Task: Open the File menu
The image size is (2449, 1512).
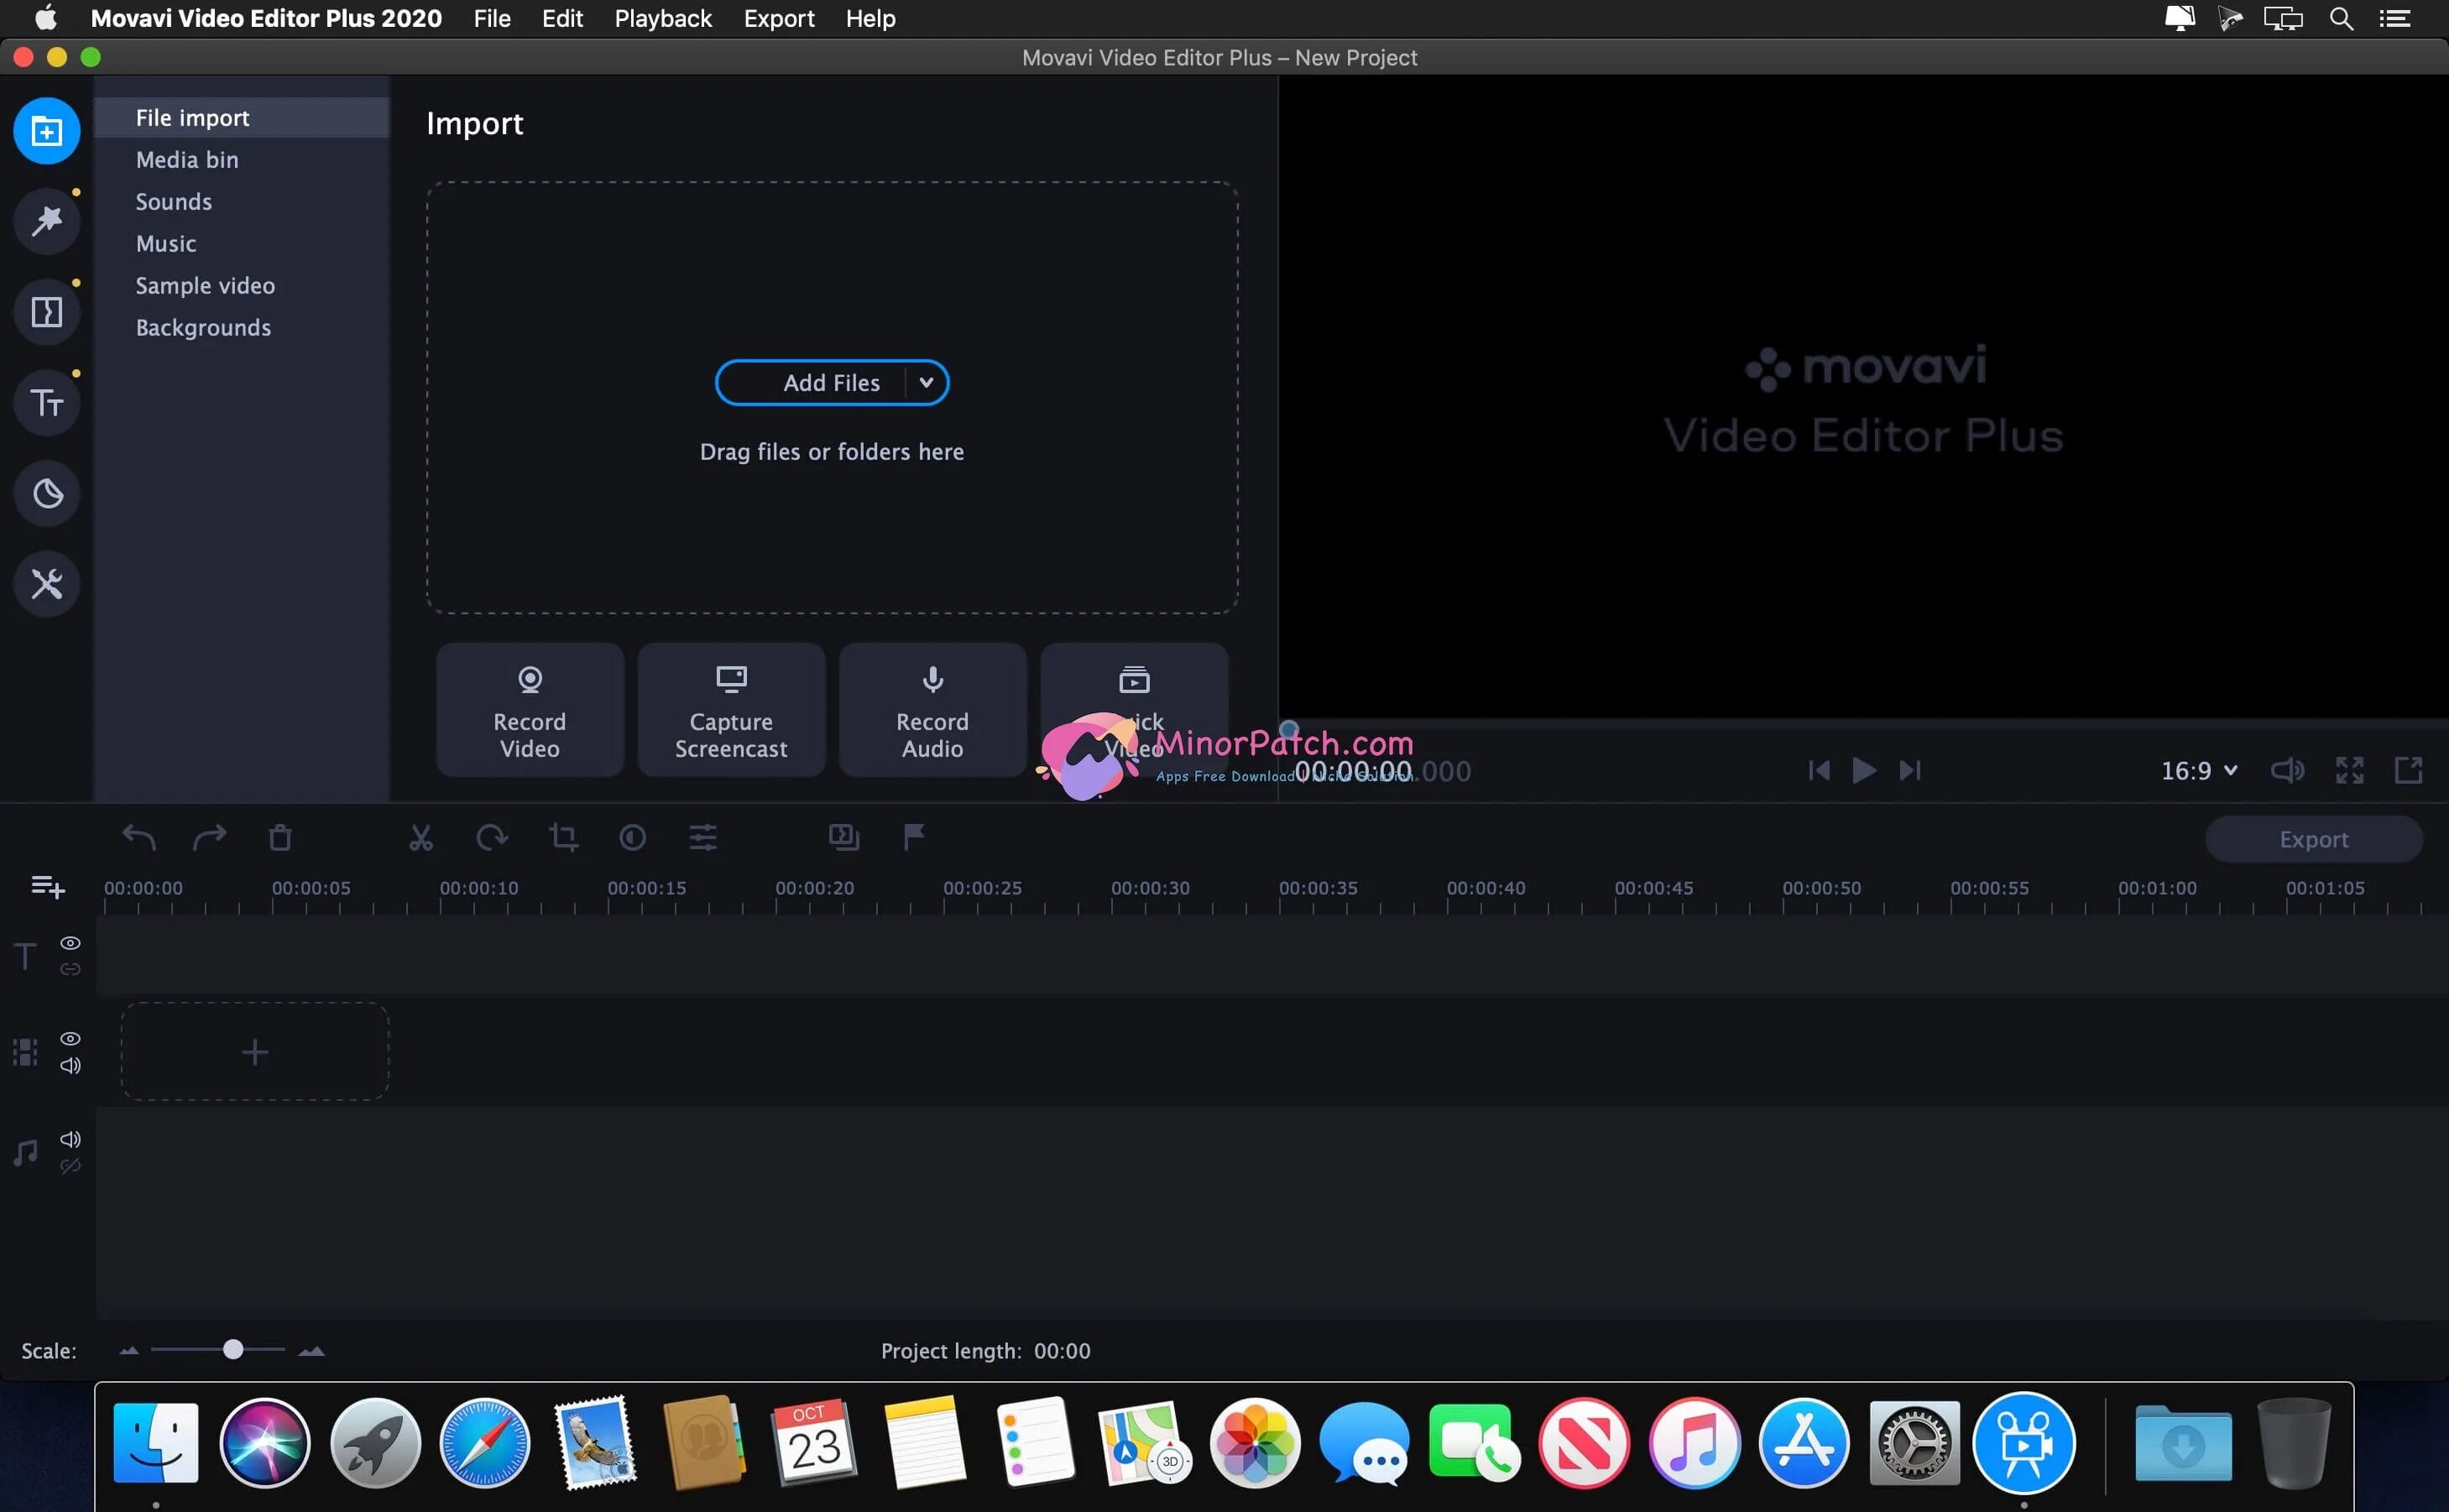Action: (x=490, y=18)
